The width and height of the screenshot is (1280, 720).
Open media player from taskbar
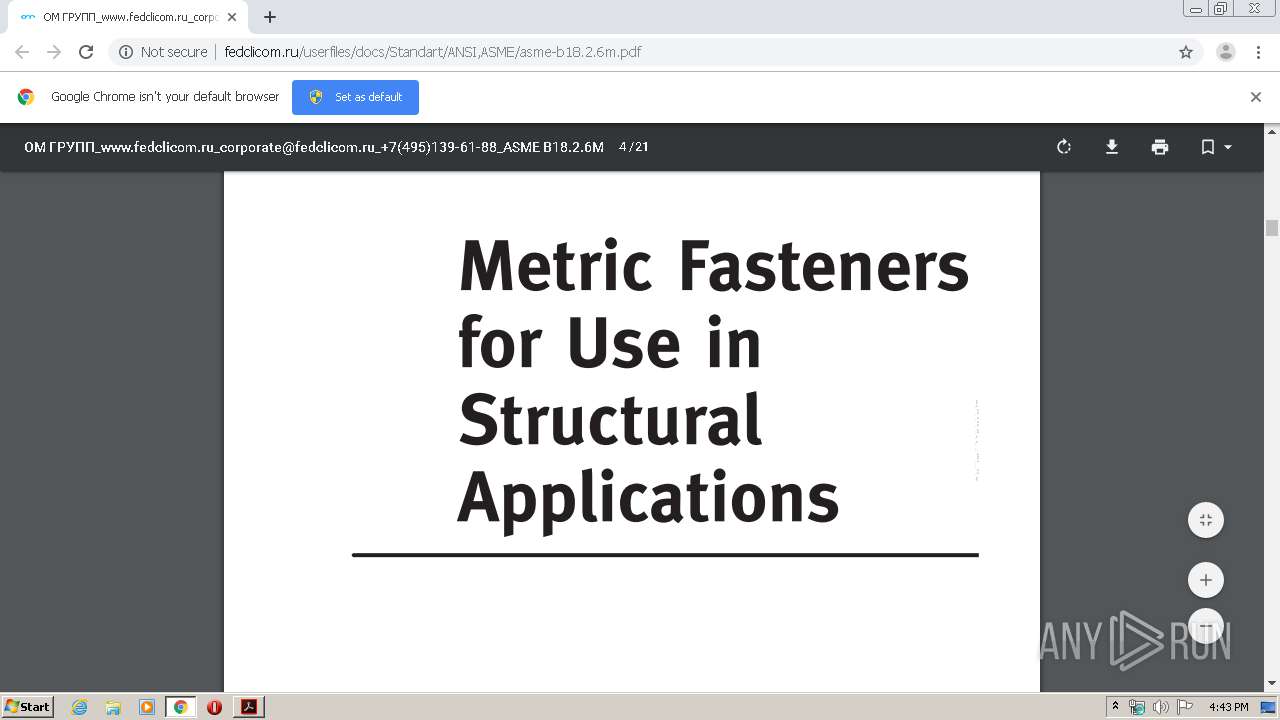click(147, 707)
